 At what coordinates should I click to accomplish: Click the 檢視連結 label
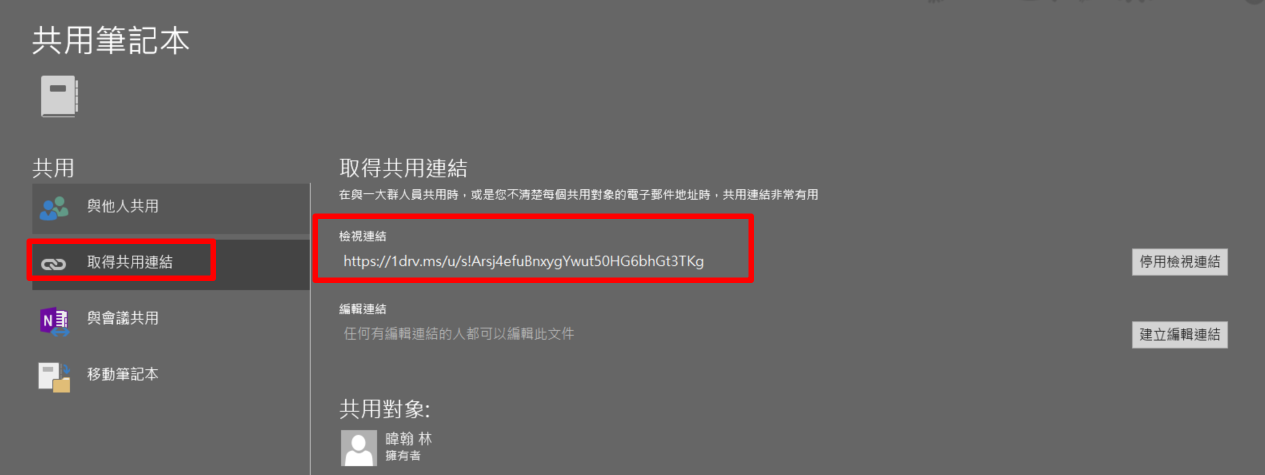point(363,236)
